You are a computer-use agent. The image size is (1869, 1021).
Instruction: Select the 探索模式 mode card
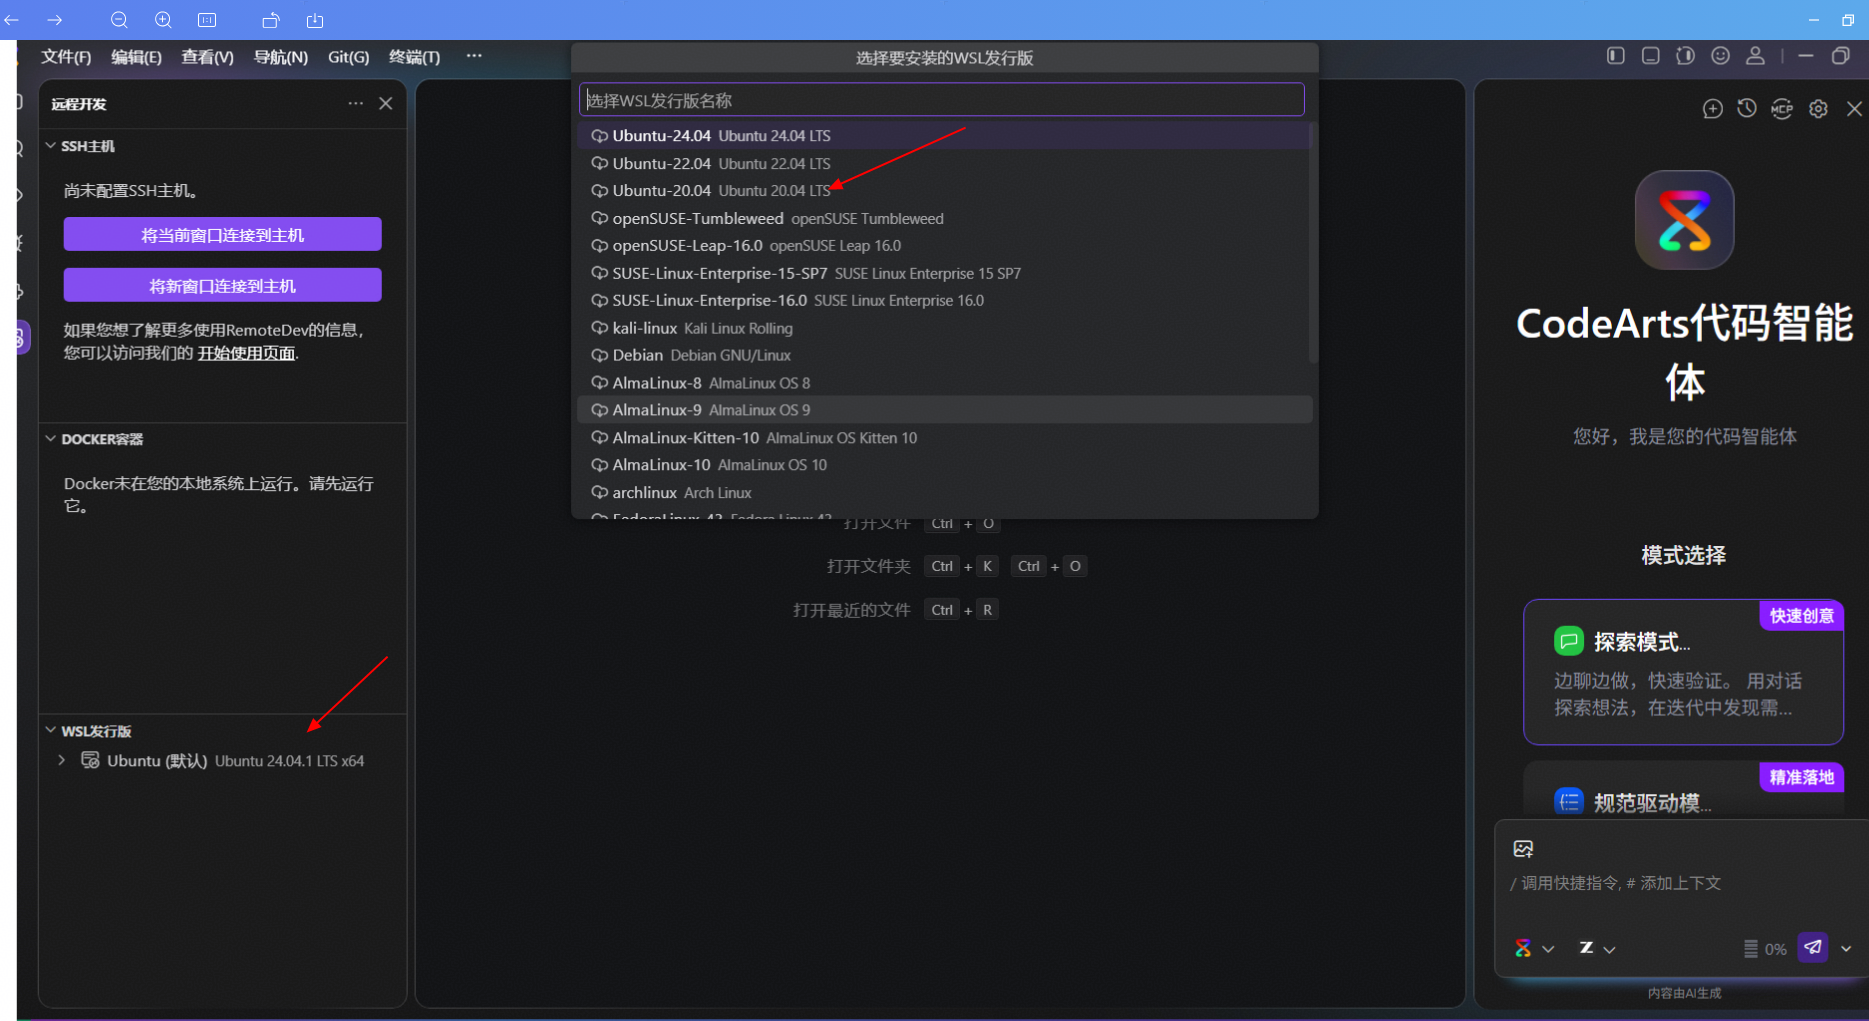tap(1683, 672)
